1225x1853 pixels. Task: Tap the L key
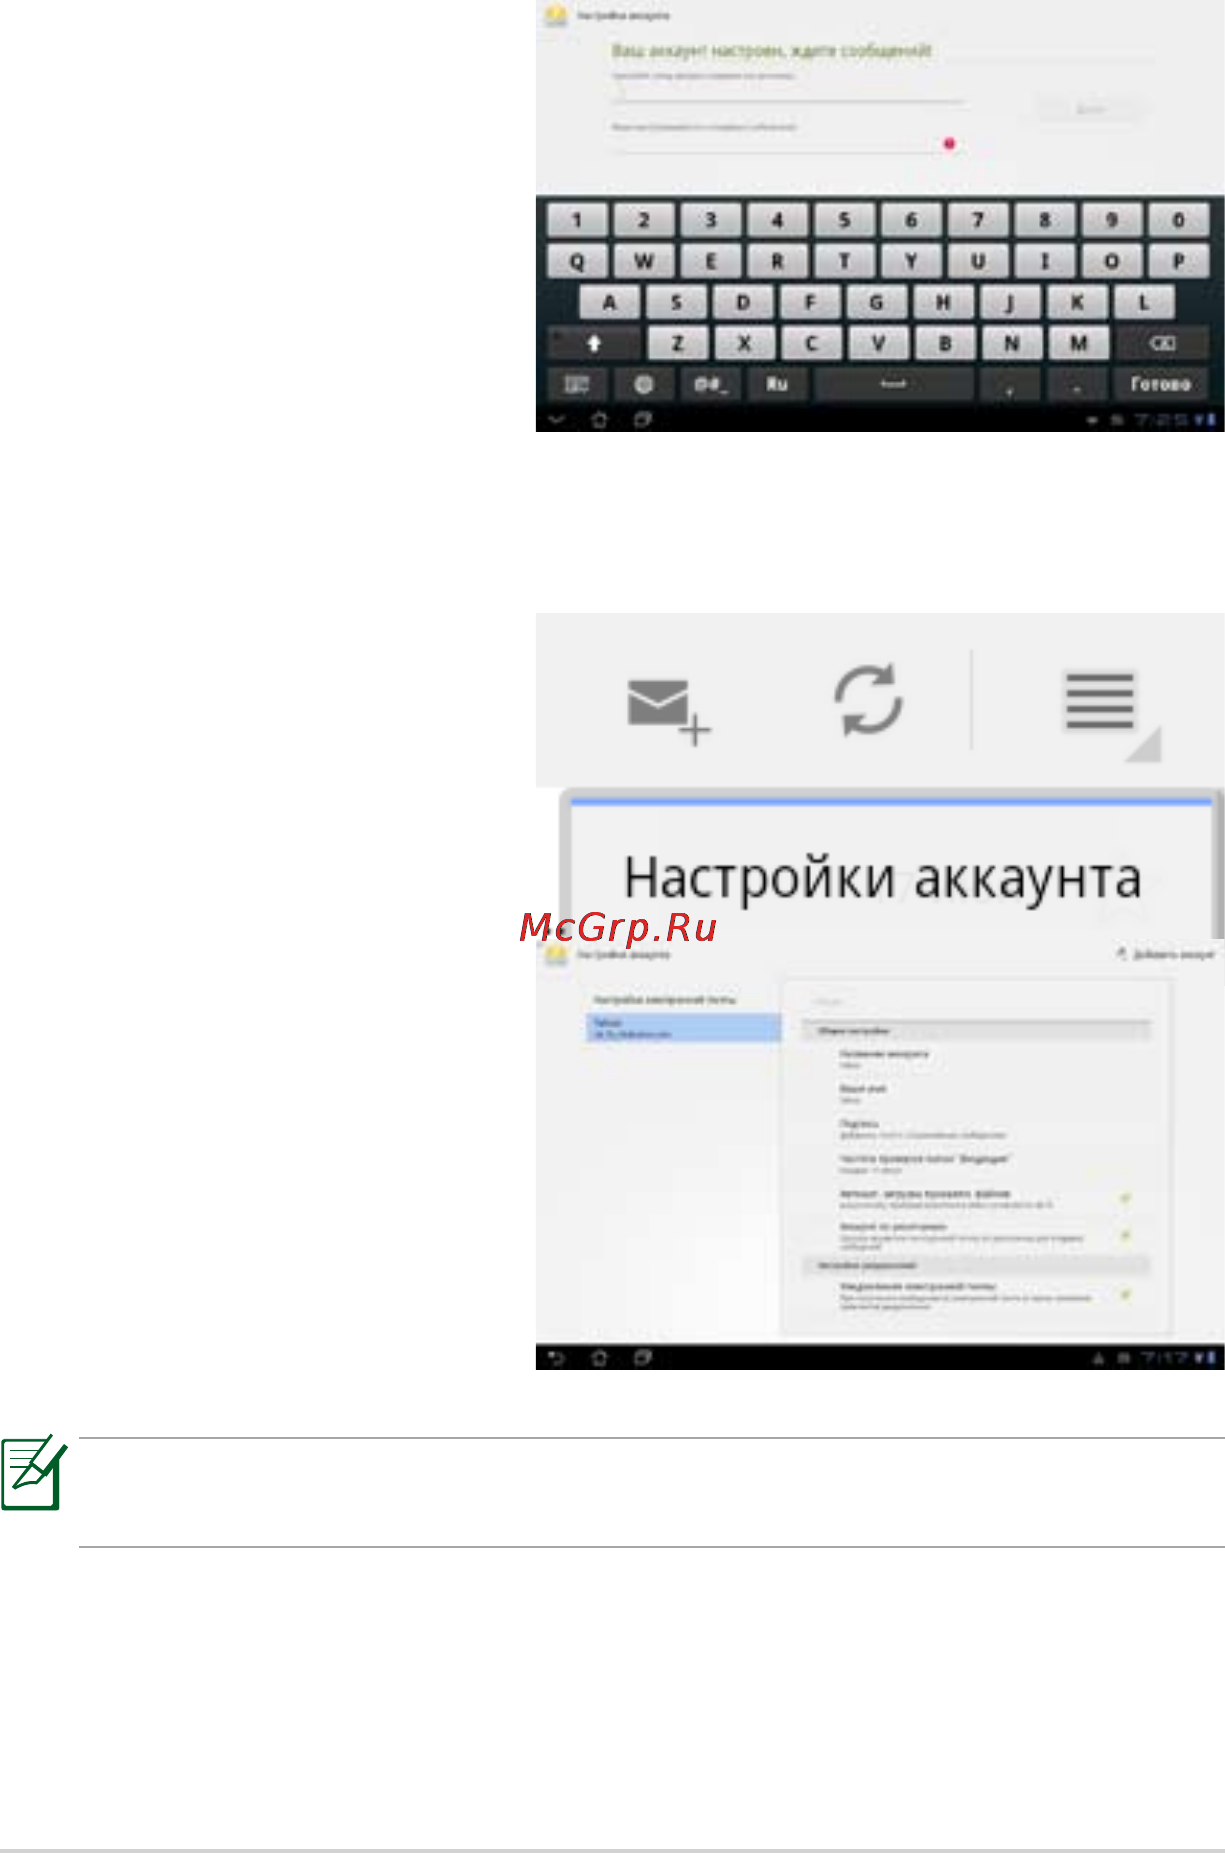point(1144,302)
